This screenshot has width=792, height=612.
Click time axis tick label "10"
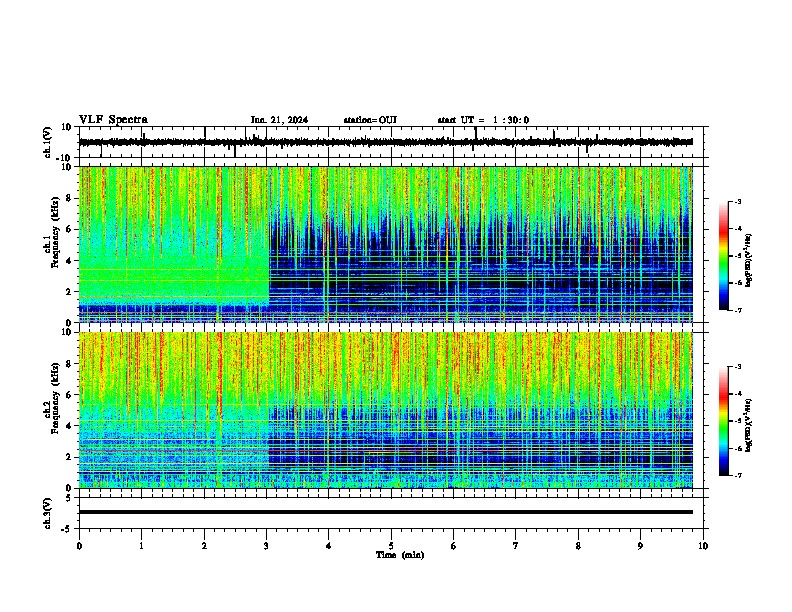click(x=703, y=546)
